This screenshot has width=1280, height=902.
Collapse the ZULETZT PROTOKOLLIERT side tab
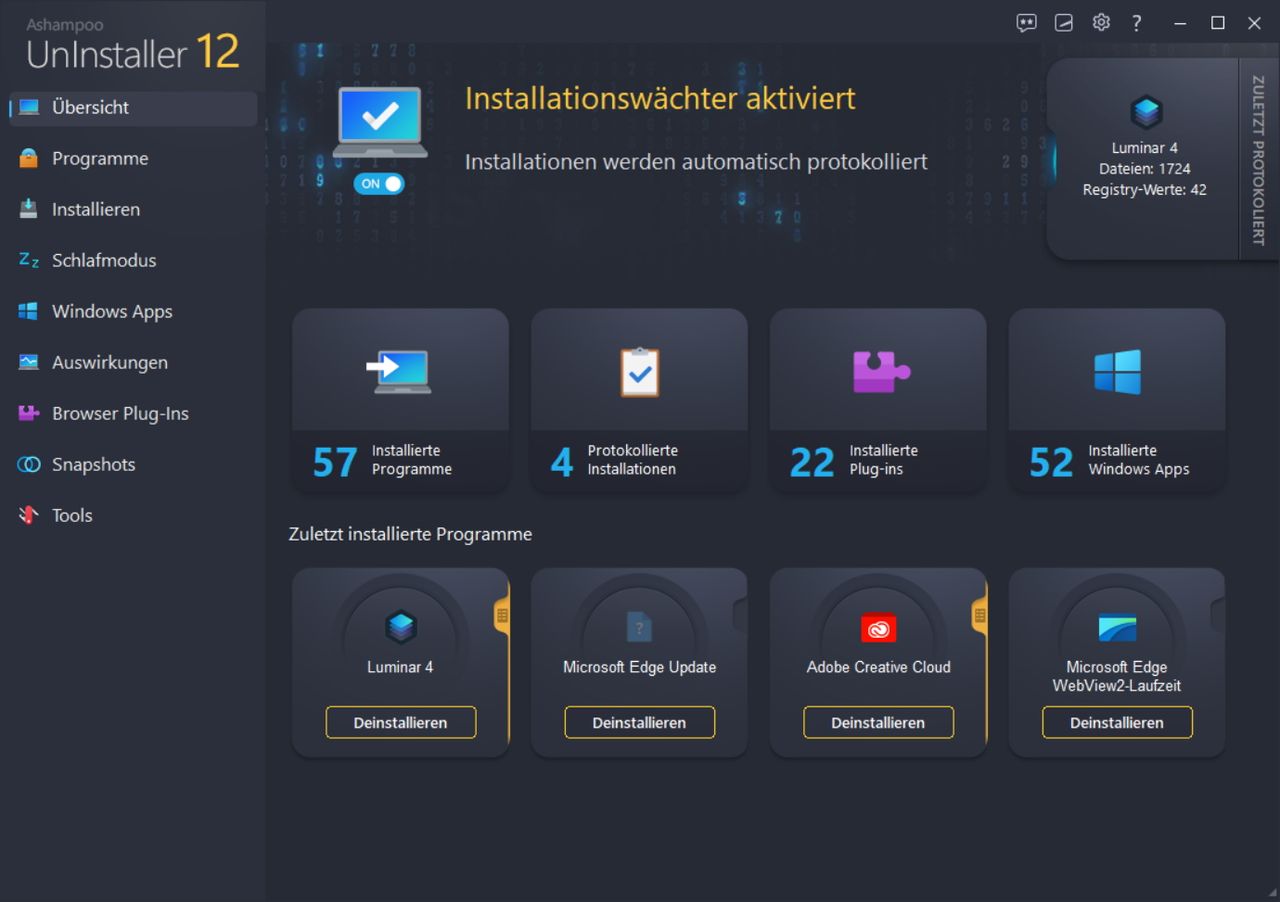coord(1259,160)
